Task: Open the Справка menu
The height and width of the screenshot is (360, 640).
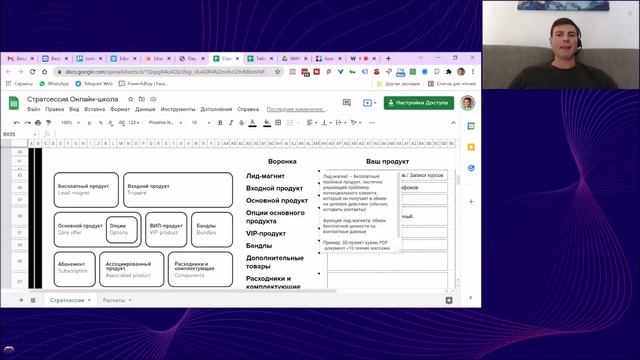Action: pos(248,109)
